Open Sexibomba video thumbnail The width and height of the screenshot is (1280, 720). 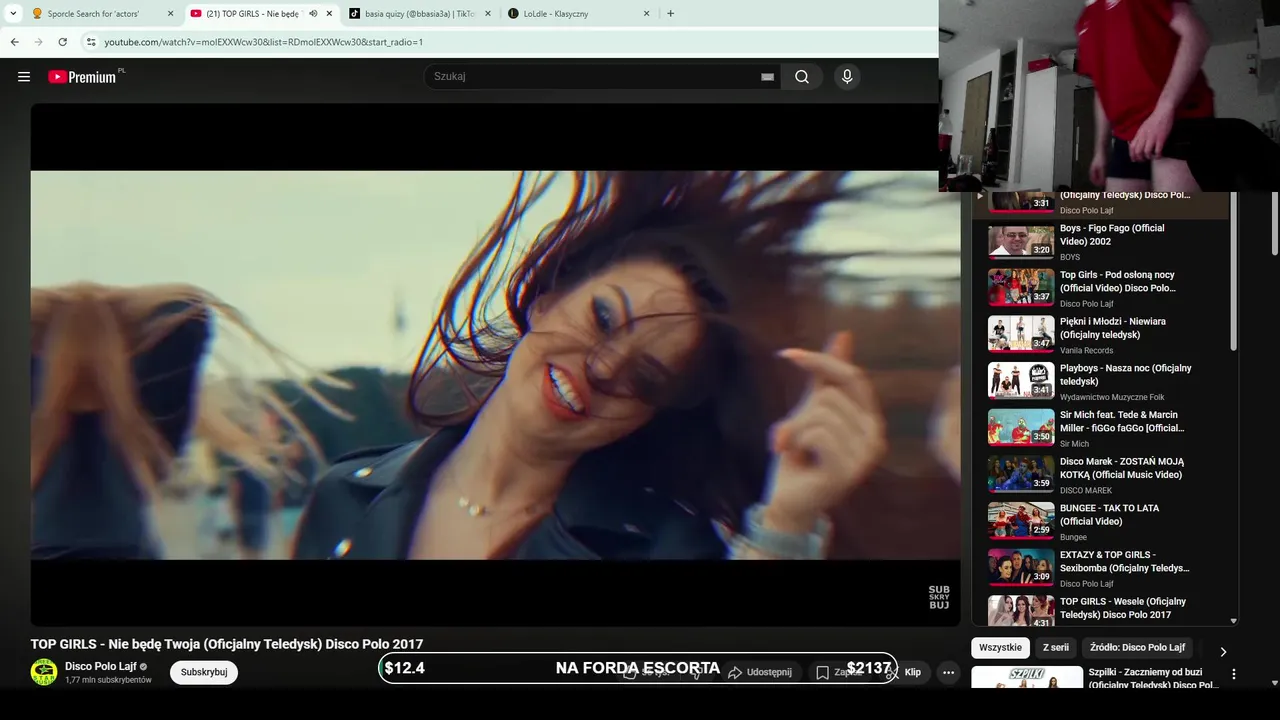point(1021,568)
